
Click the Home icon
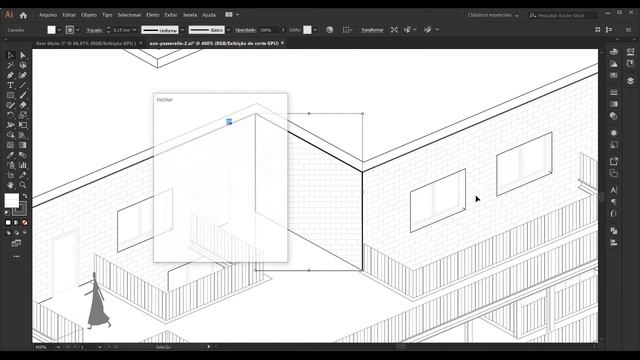(23, 16)
